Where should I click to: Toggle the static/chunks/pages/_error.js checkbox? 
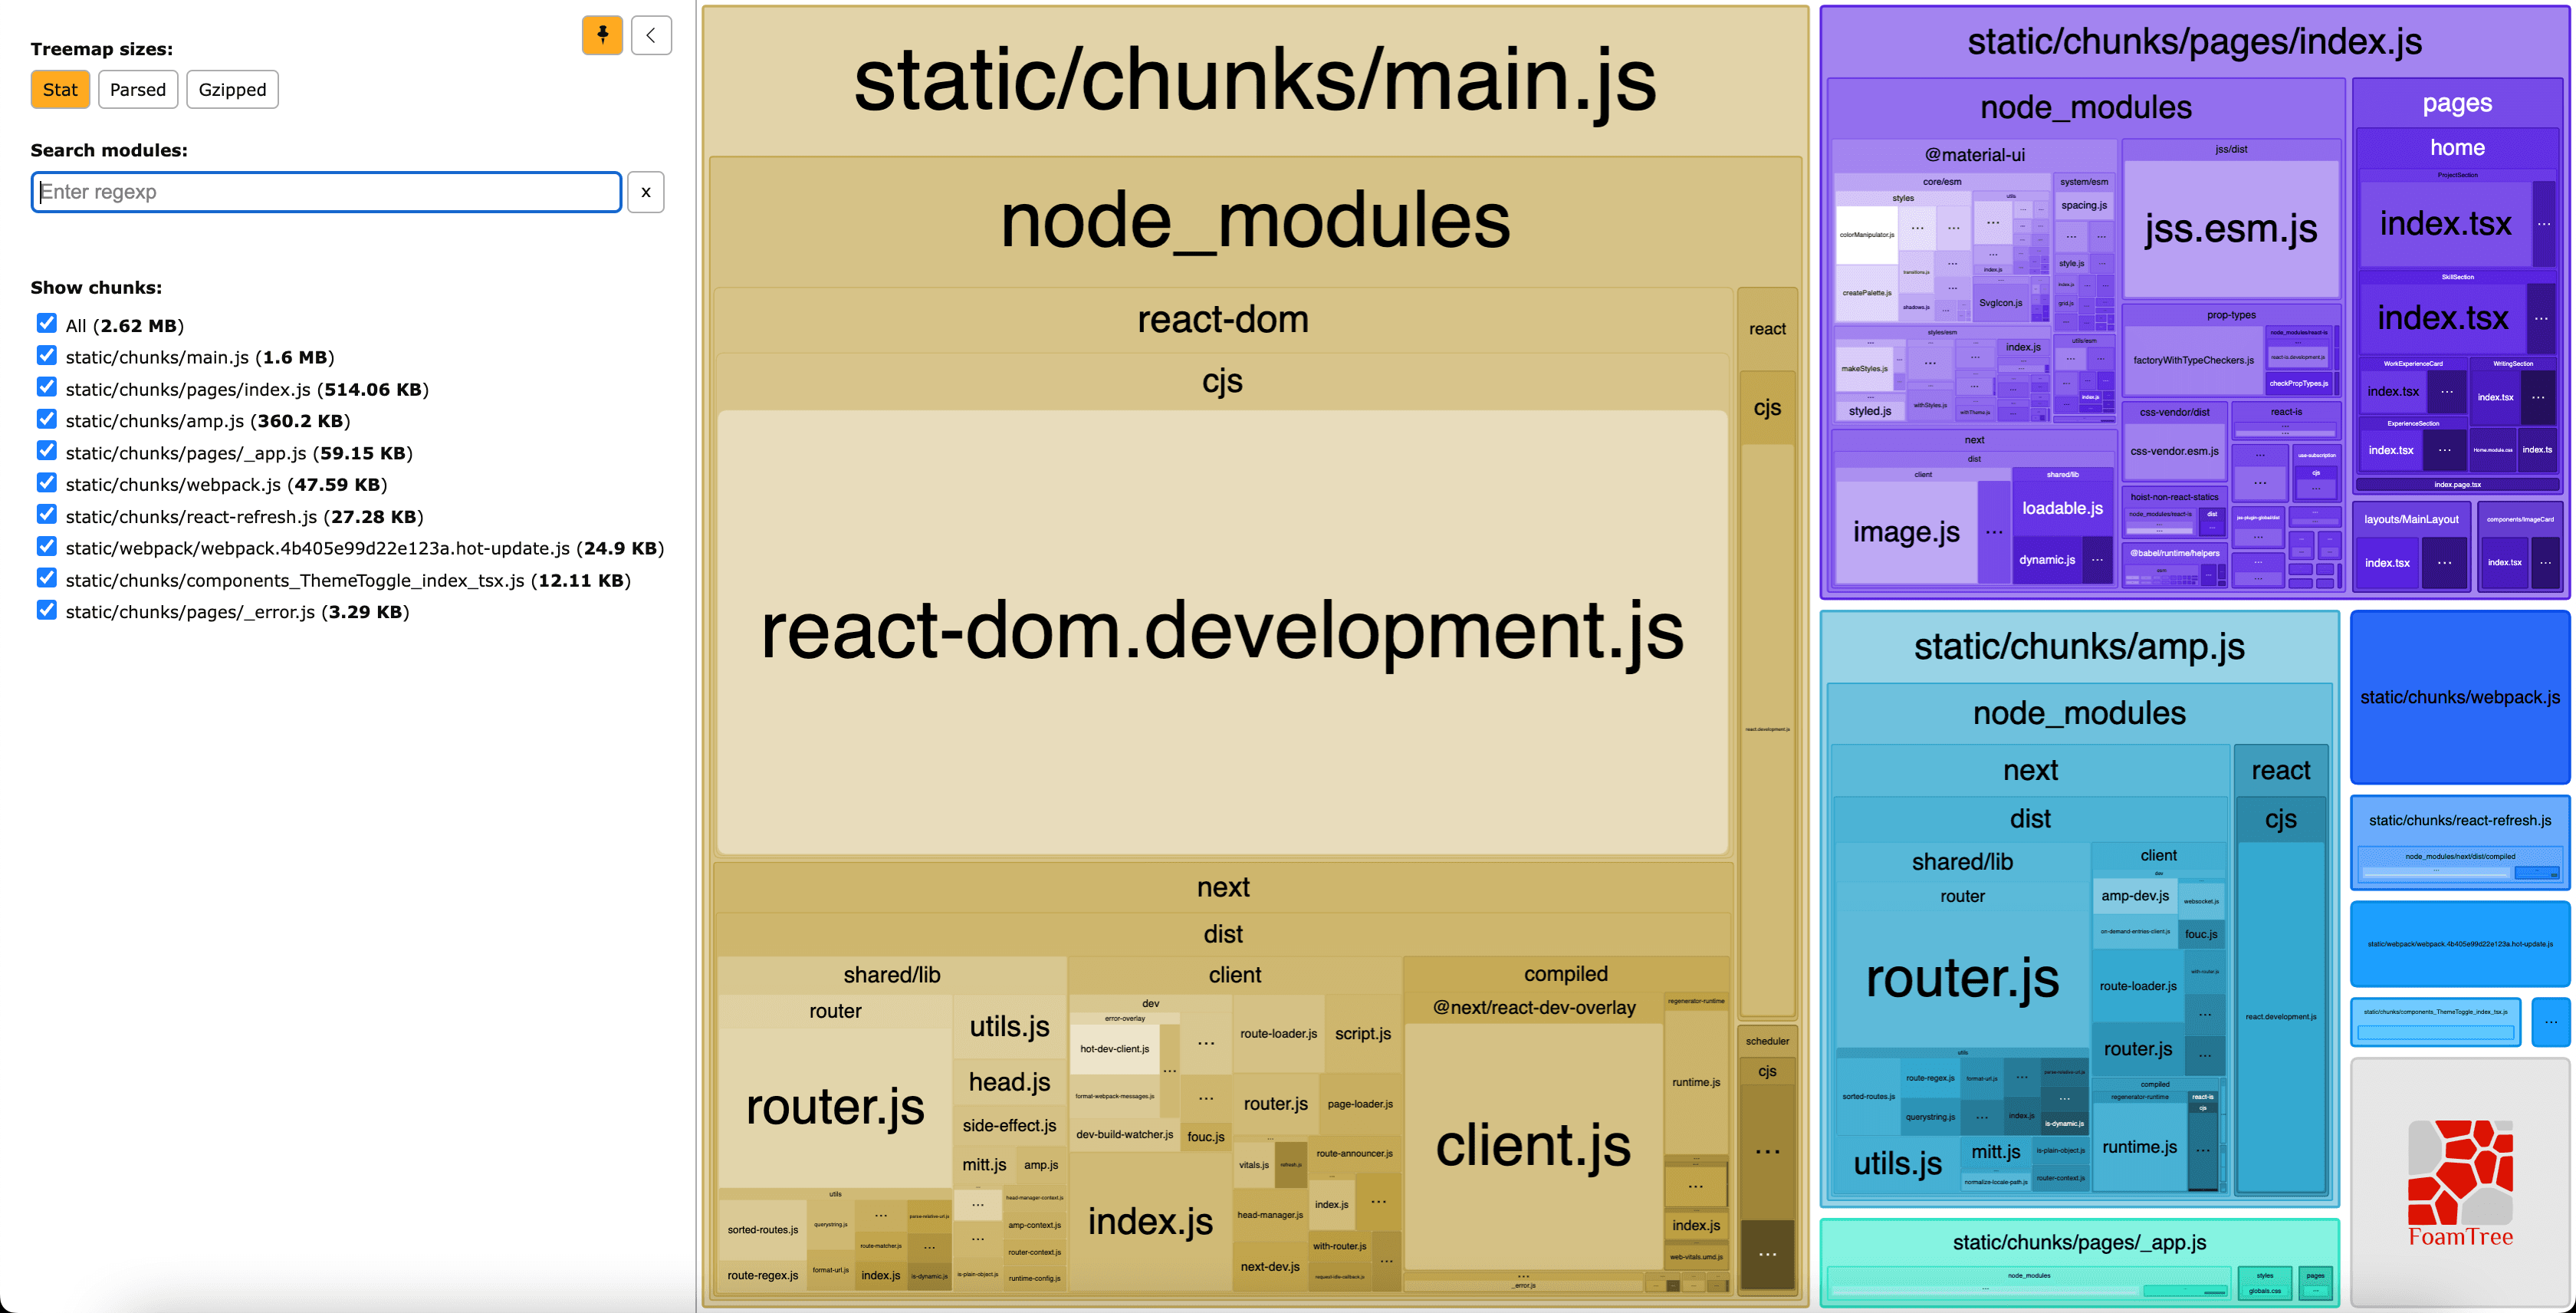[x=47, y=610]
